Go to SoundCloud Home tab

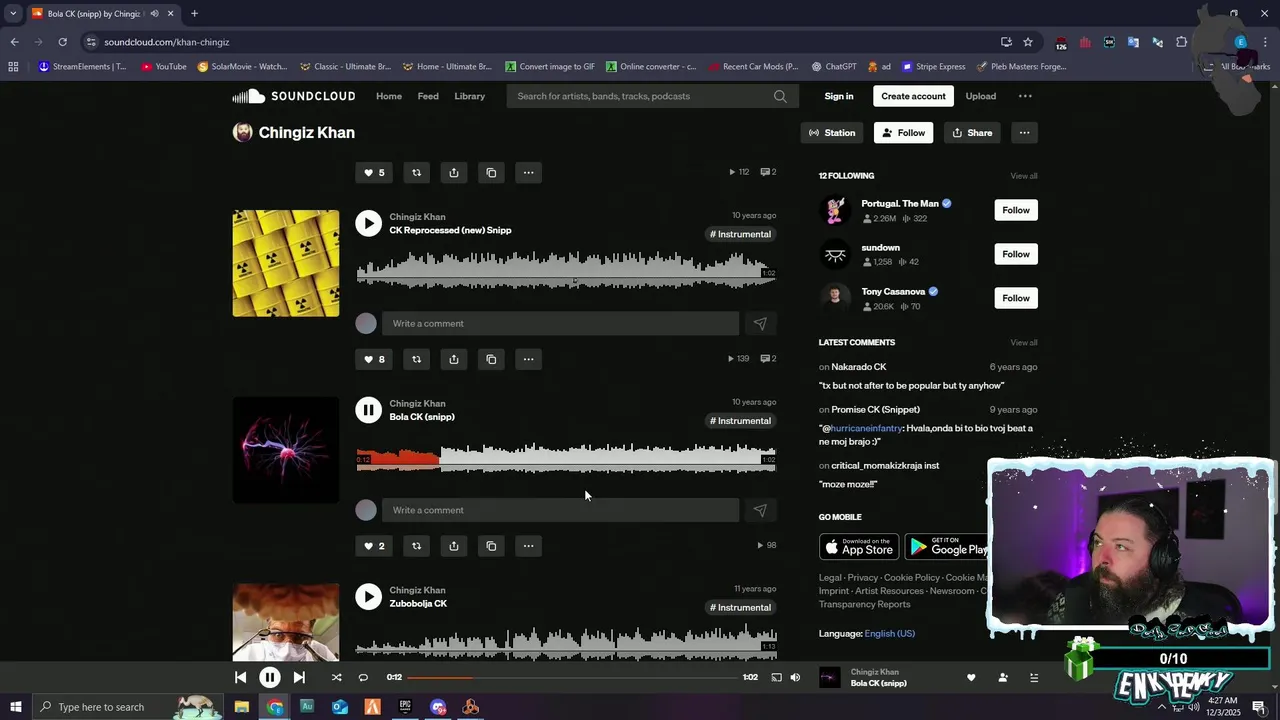point(389,96)
